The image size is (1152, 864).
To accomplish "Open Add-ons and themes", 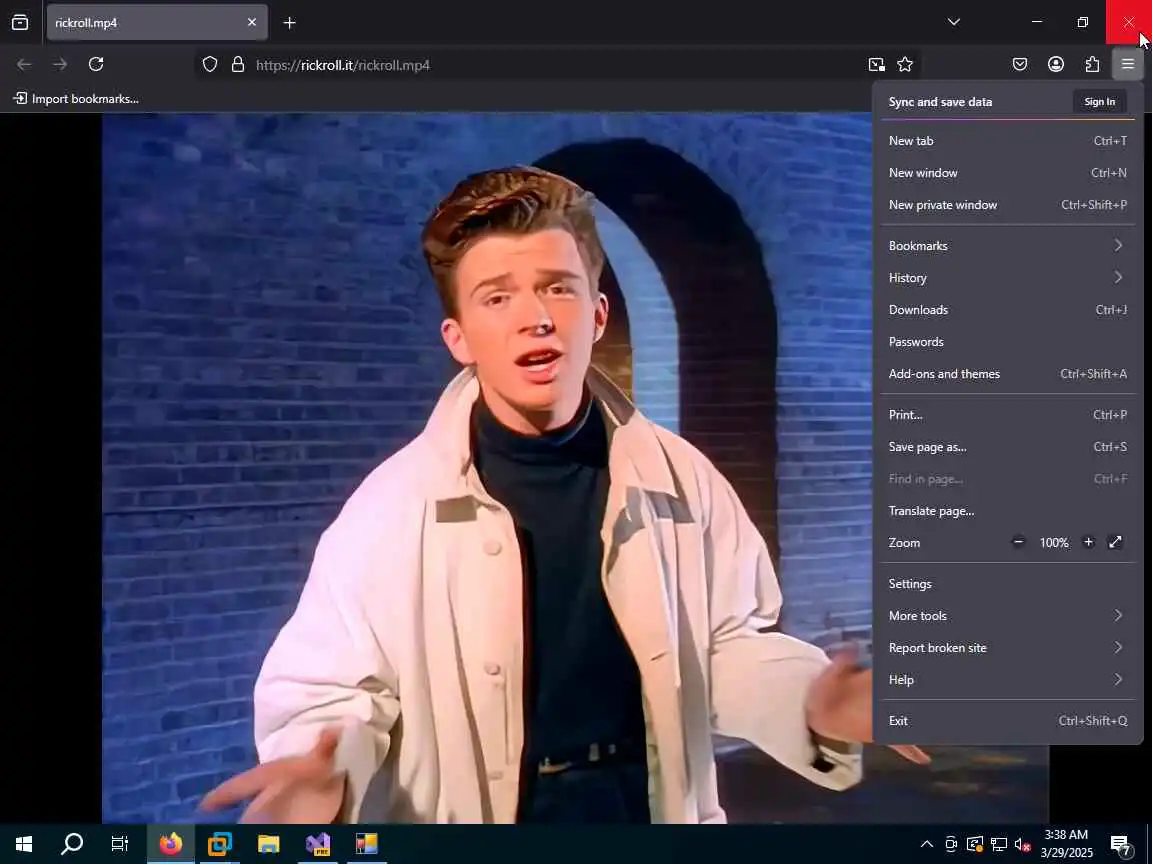I will (1007, 373).
